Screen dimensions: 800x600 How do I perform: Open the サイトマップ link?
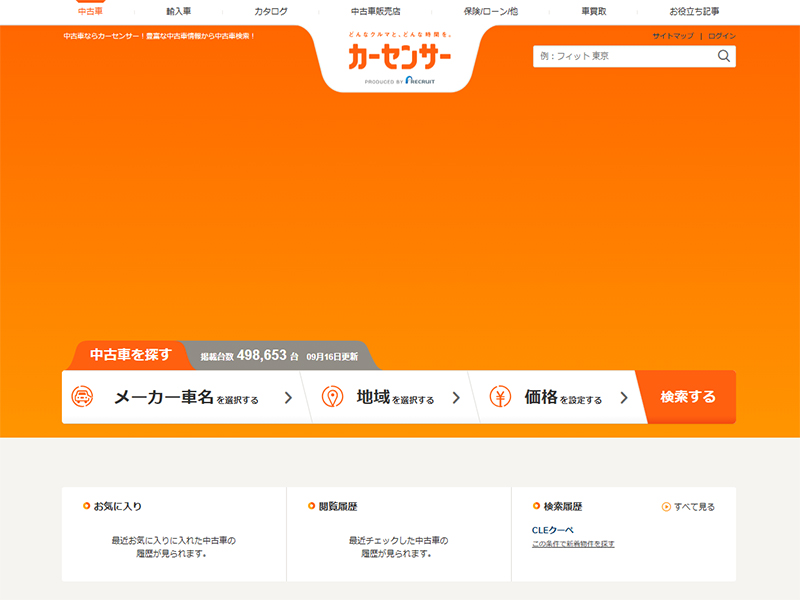point(673,36)
